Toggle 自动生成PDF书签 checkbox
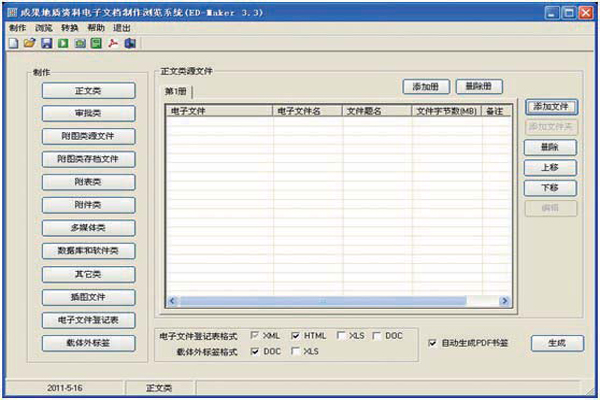 click(433, 343)
